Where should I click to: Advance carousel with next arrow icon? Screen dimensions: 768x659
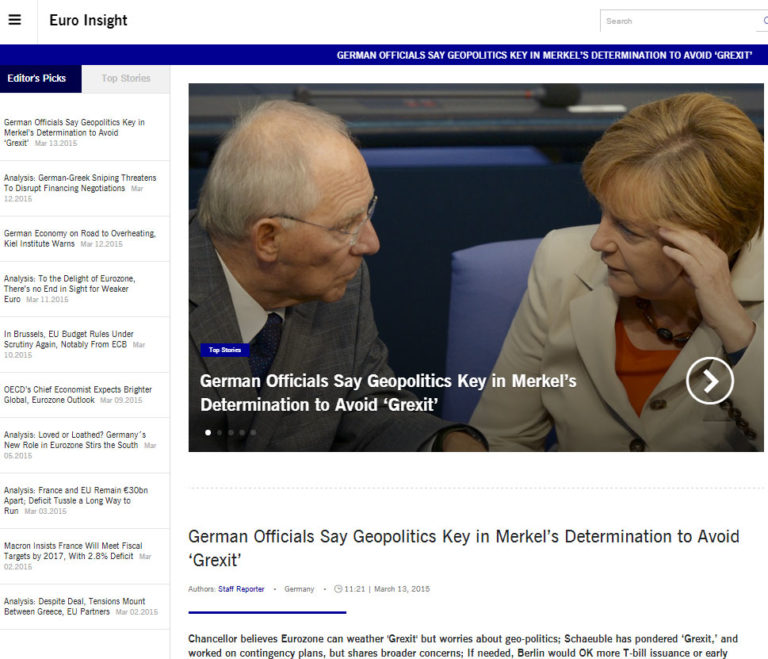tap(709, 380)
